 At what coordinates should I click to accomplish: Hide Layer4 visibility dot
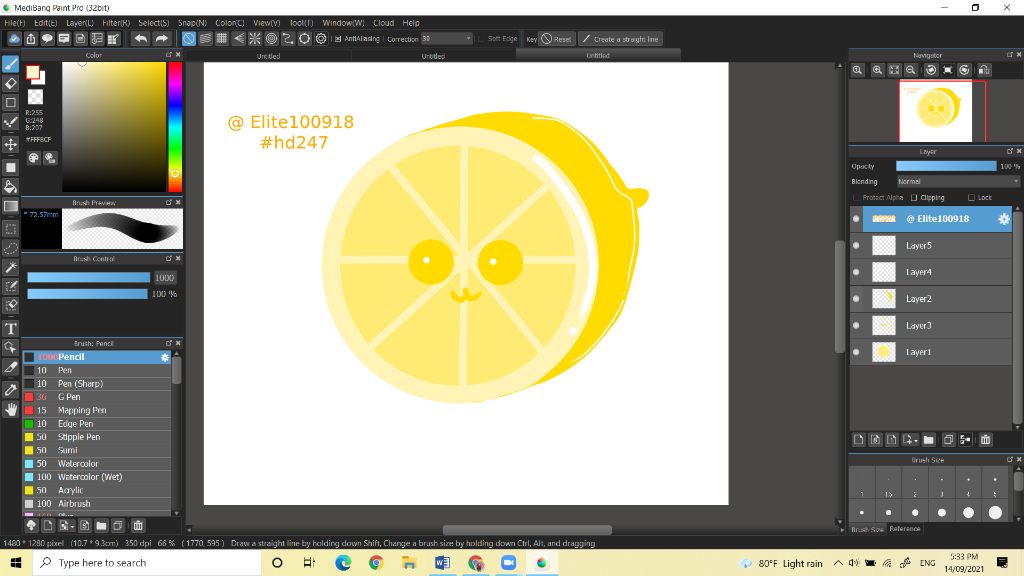[x=856, y=272]
